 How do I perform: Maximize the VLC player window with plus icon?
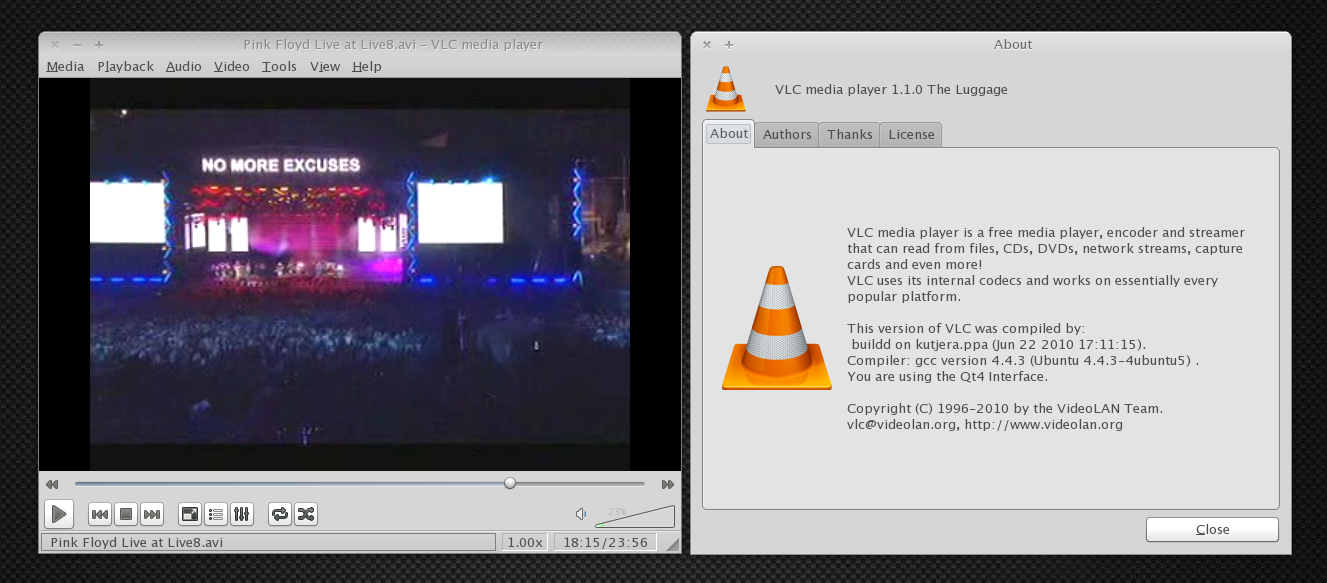[x=99, y=44]
